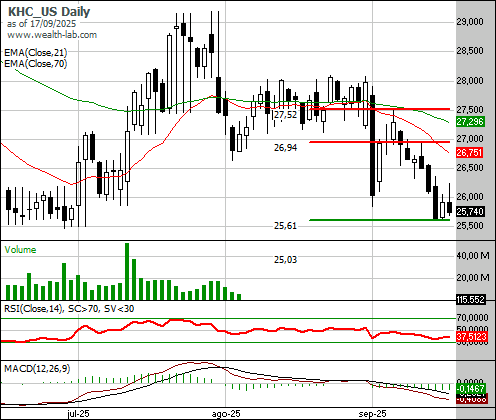Click the 29,000 price axis label
Image resolution: width=496 pixels, height=420 pixels.
tap(470, 22)
